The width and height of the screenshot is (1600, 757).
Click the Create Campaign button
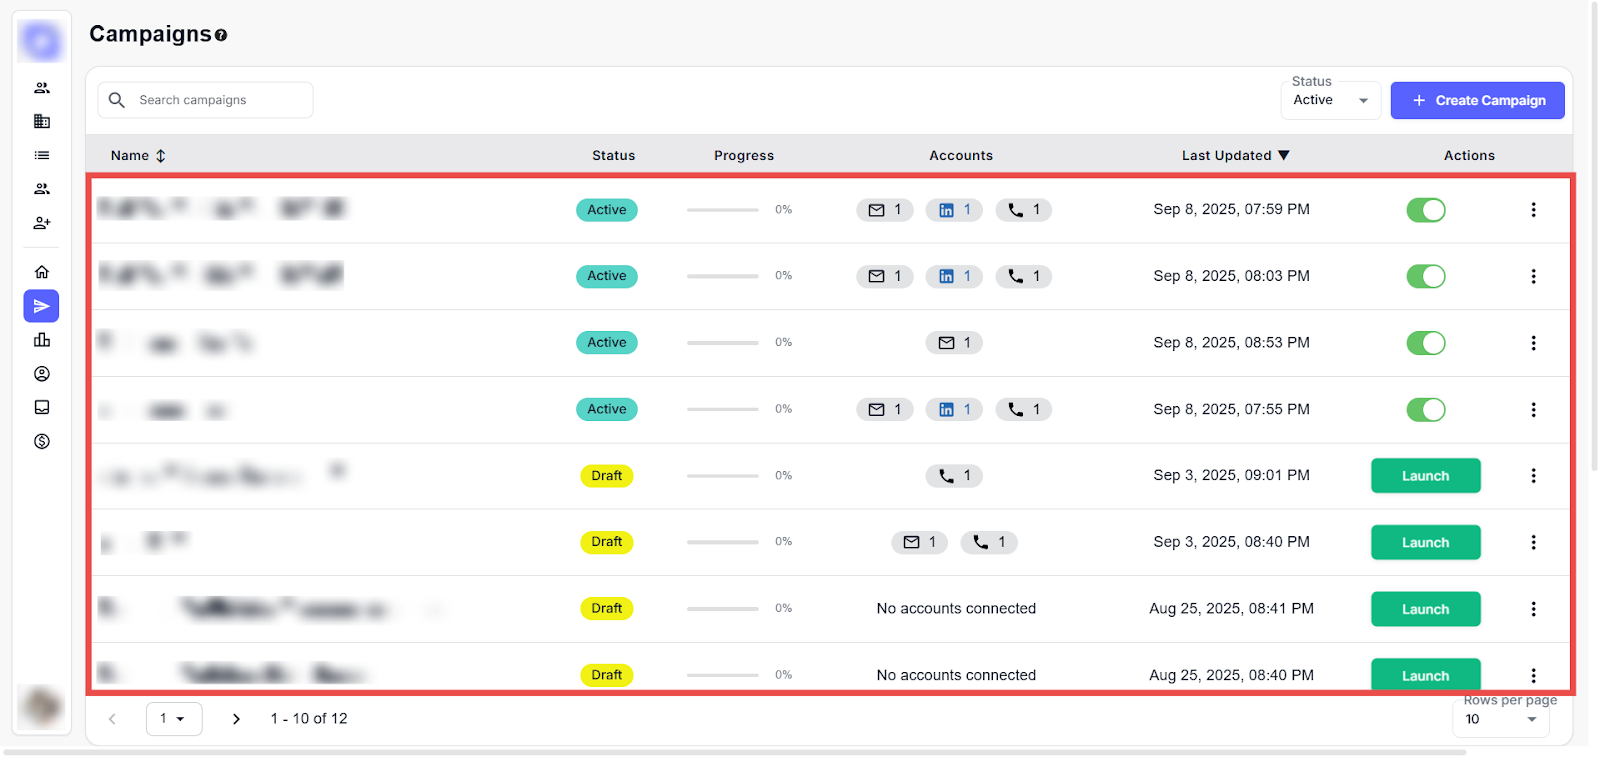(x=1477, y=100)
